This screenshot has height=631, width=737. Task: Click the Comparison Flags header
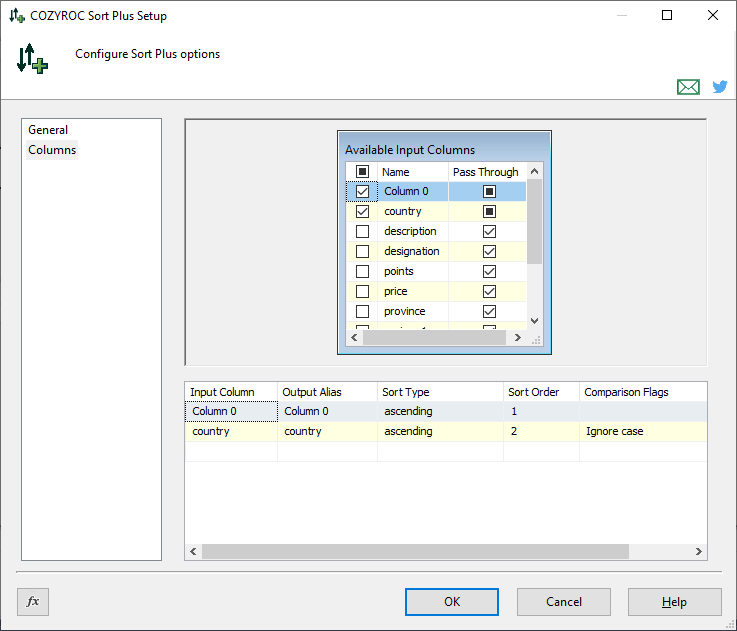point(643,392)
